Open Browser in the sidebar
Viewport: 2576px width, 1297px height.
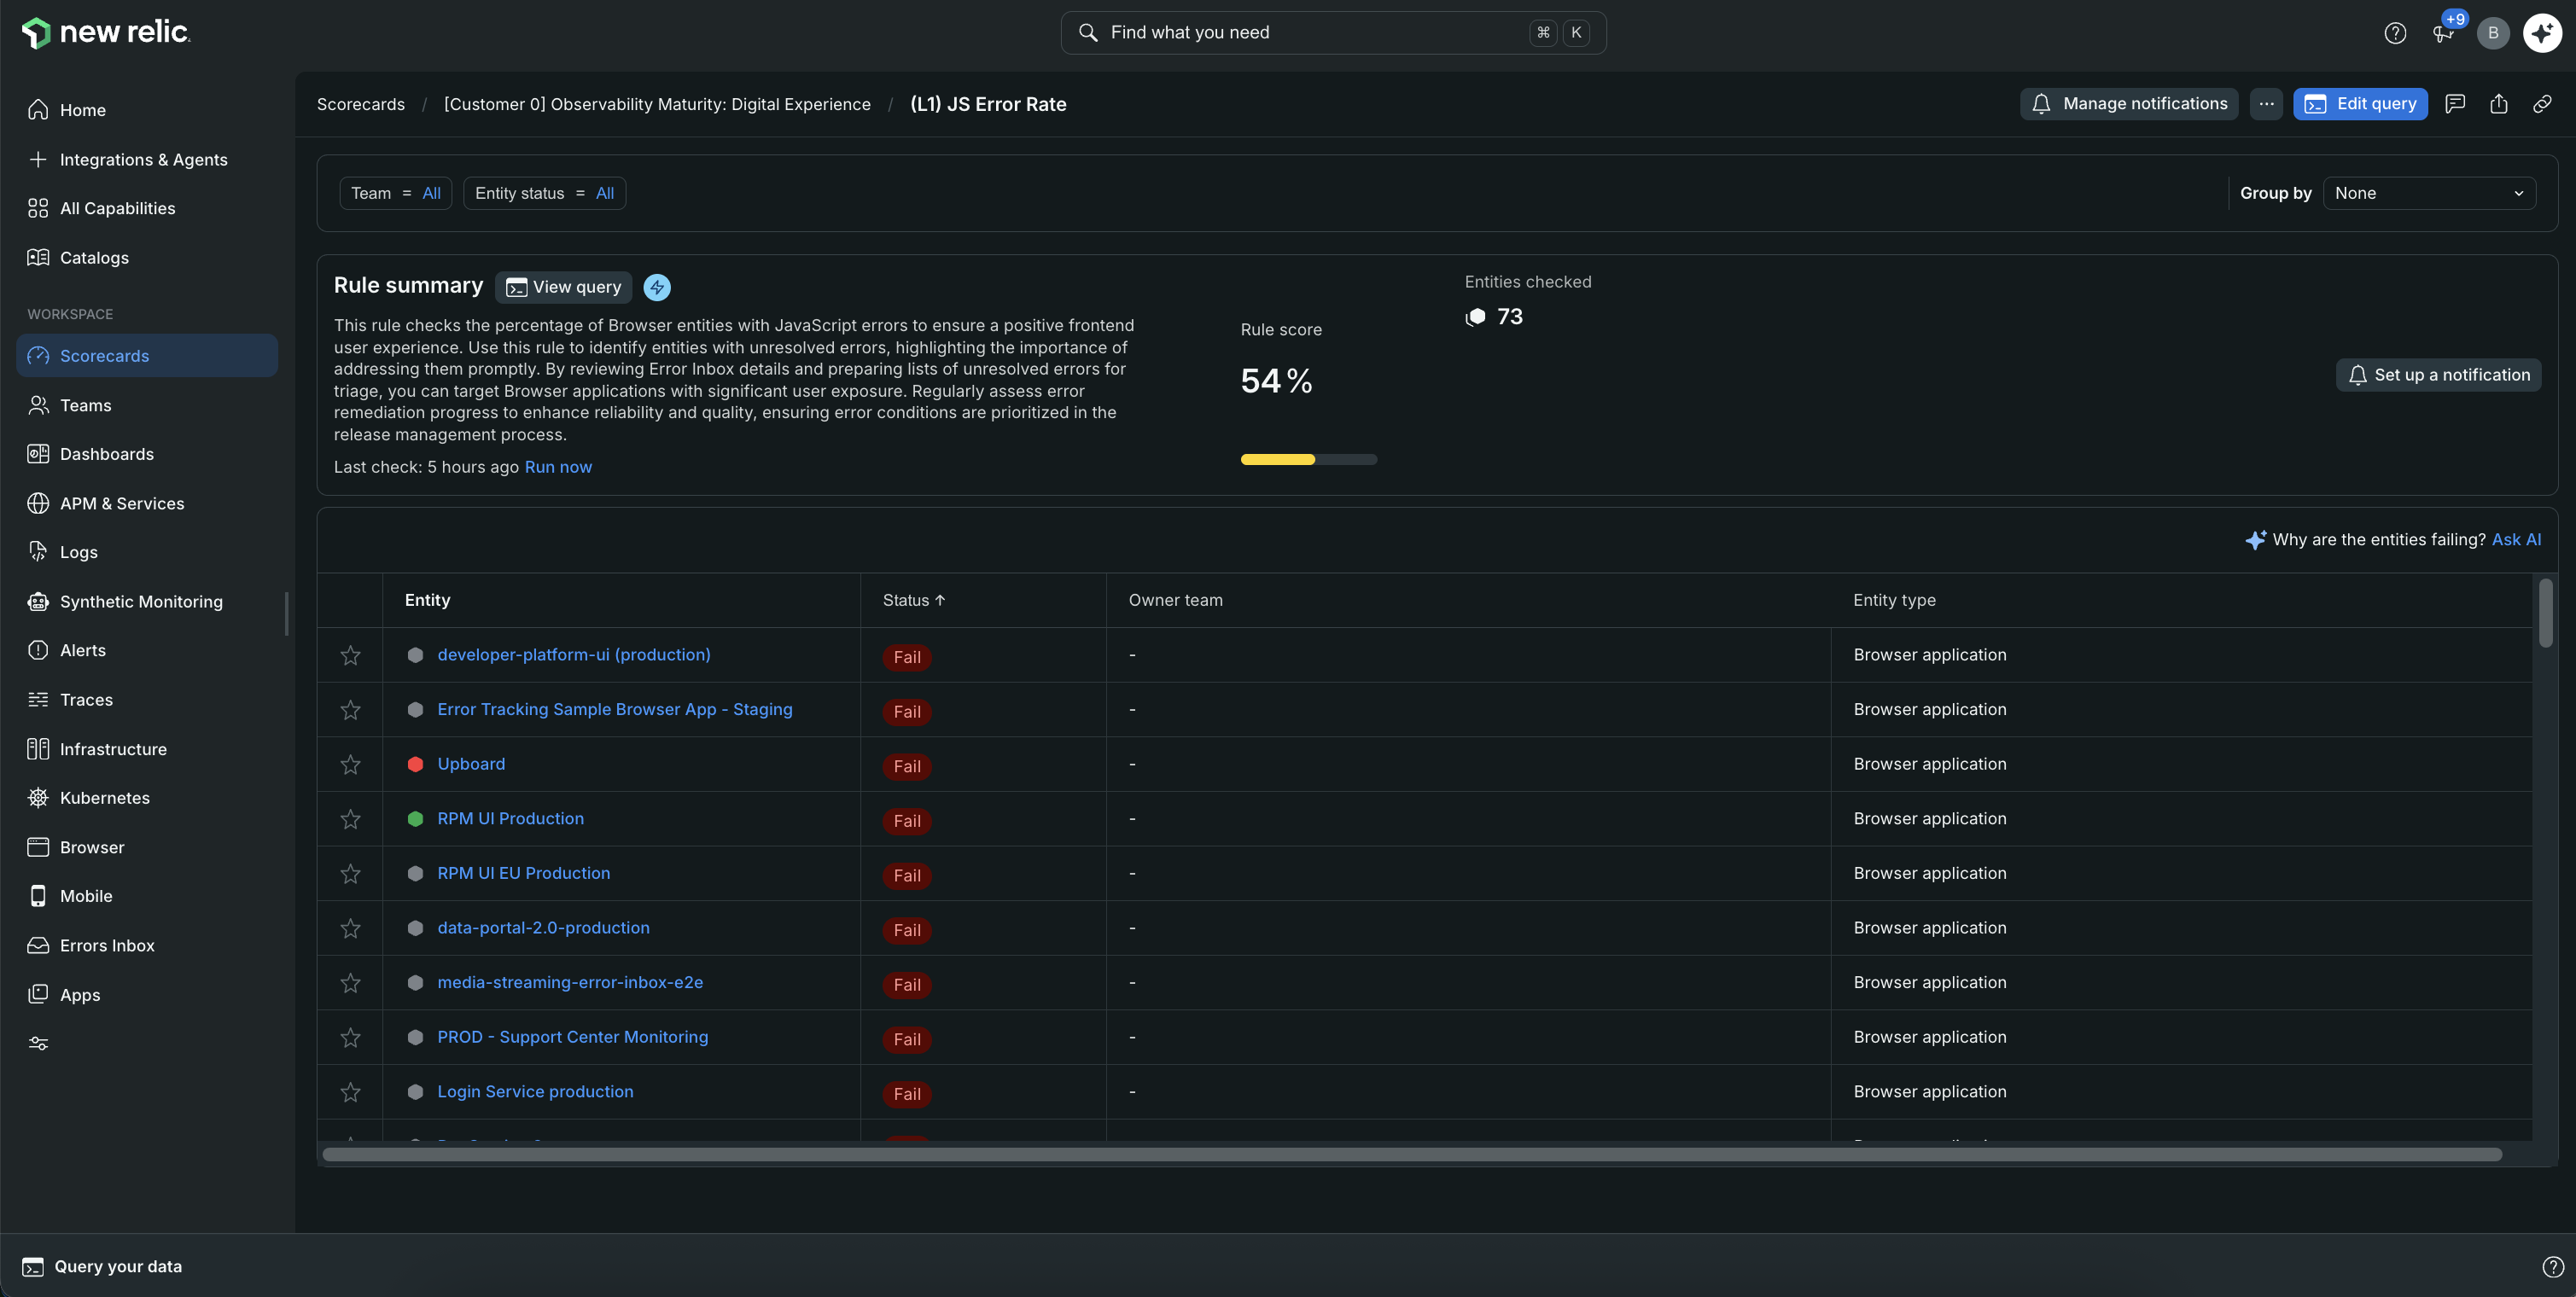[147, 847]
